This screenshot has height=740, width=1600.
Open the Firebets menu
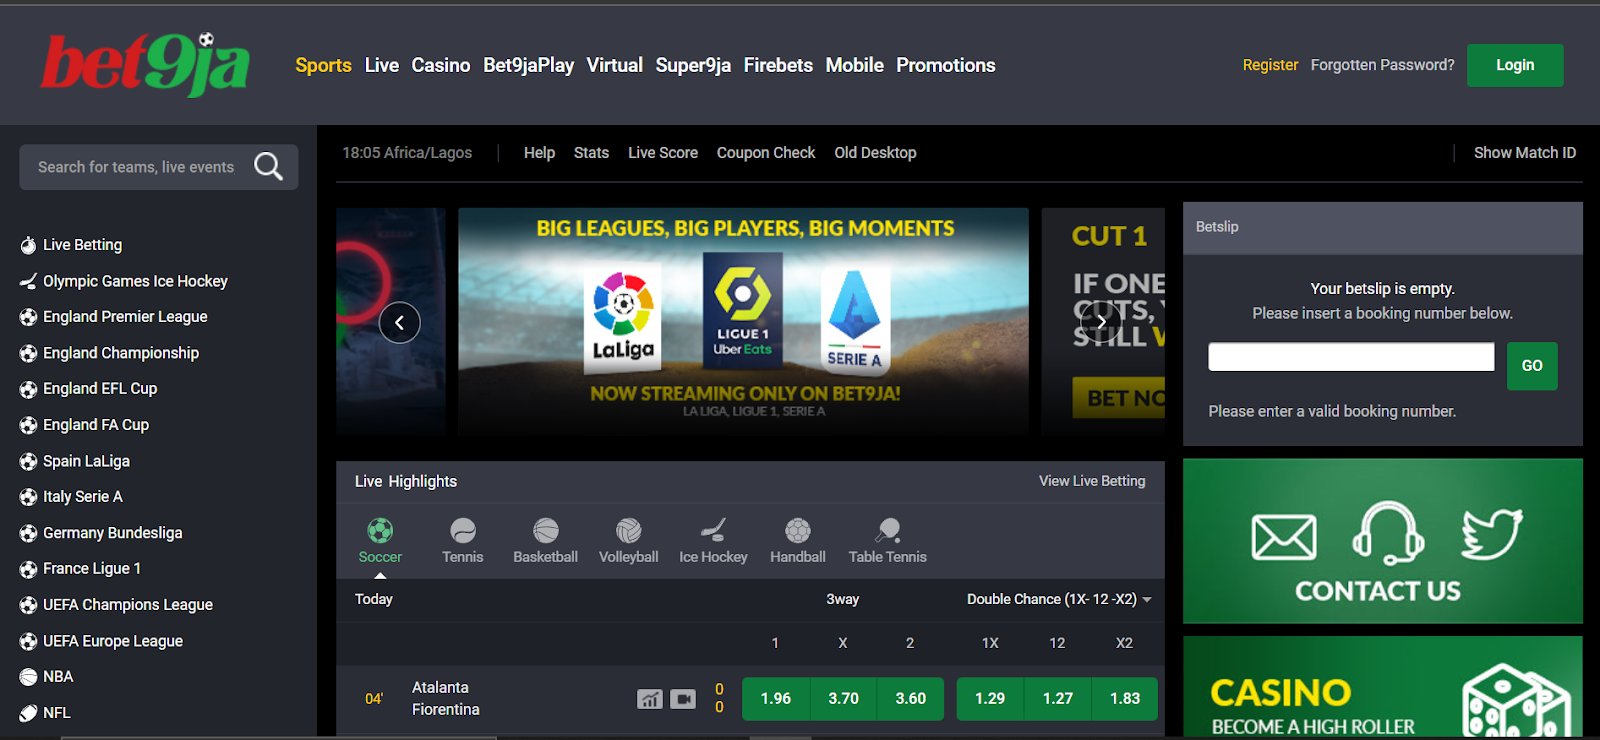click(778, 65)
